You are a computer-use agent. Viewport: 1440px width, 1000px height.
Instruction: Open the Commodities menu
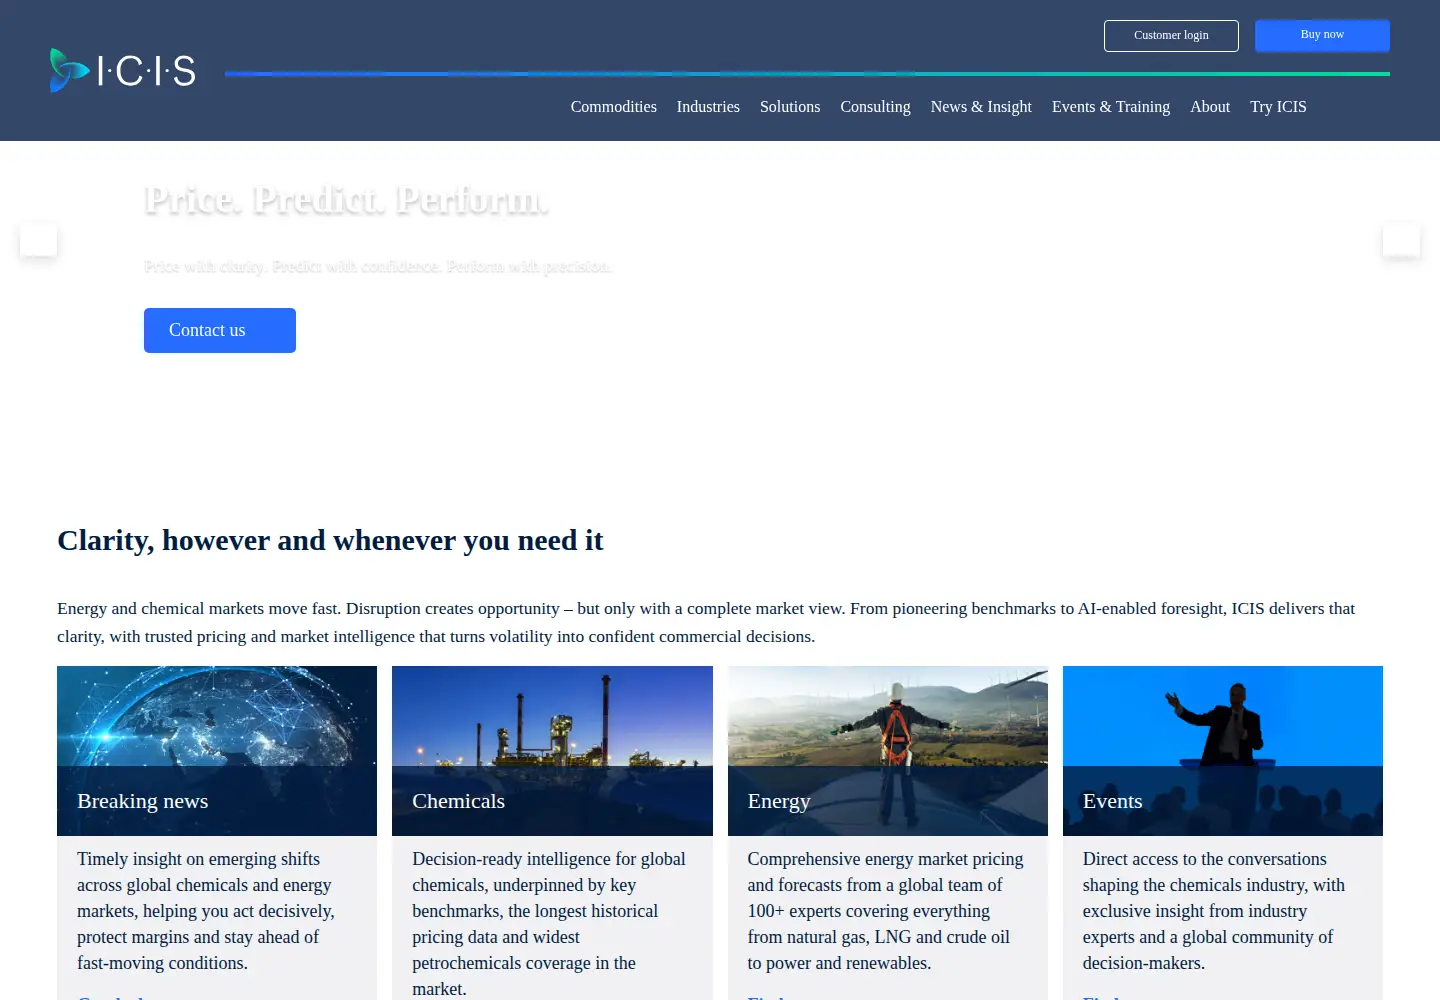tap(613, 107)
